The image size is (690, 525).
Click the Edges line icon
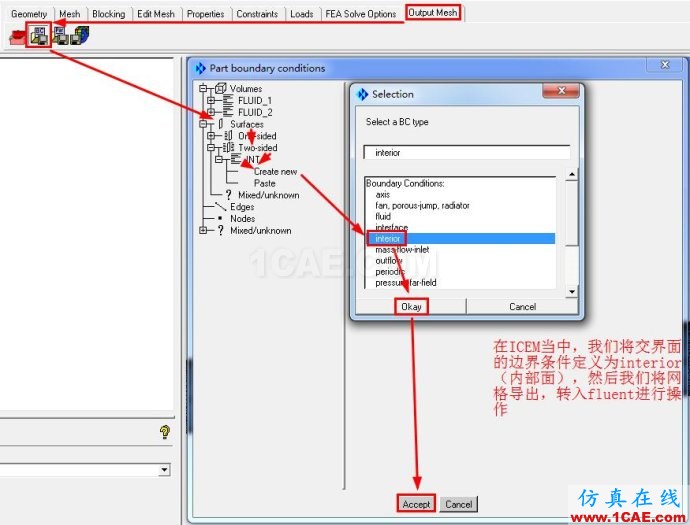point(220,206)
